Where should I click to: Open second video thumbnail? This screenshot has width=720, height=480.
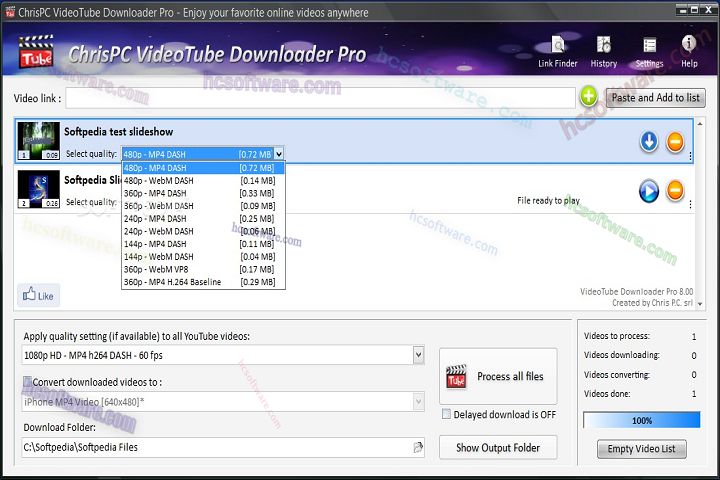(x=39, y=189)
